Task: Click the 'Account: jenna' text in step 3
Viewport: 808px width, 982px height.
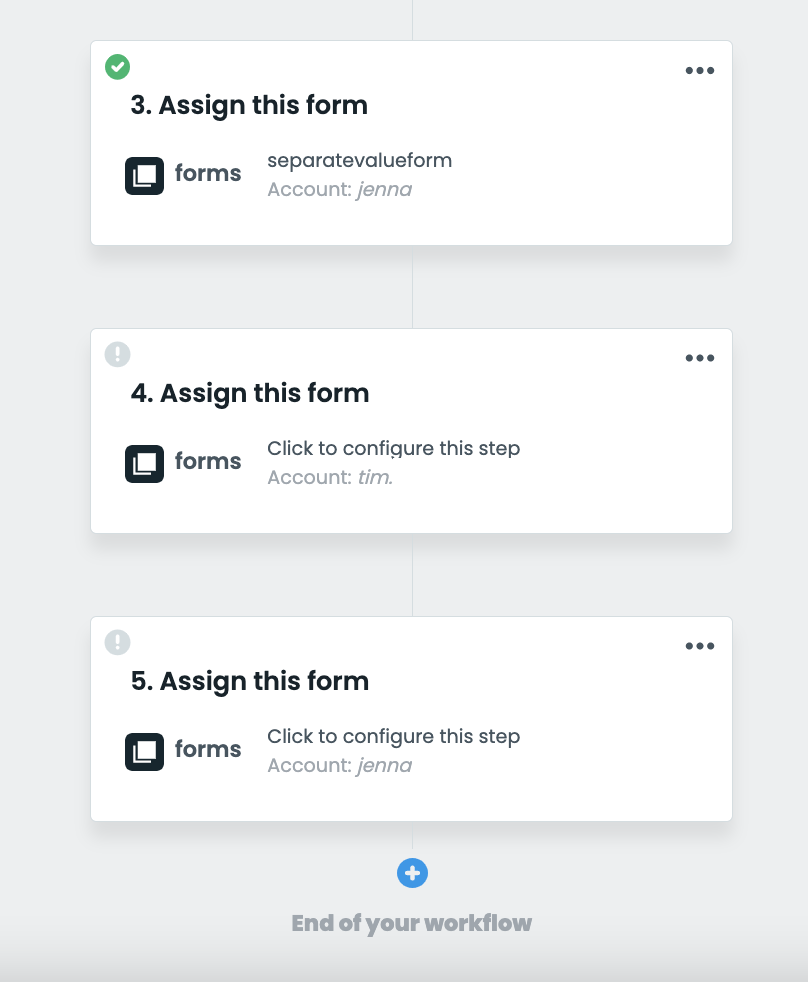Action: [x=339, y=189]
